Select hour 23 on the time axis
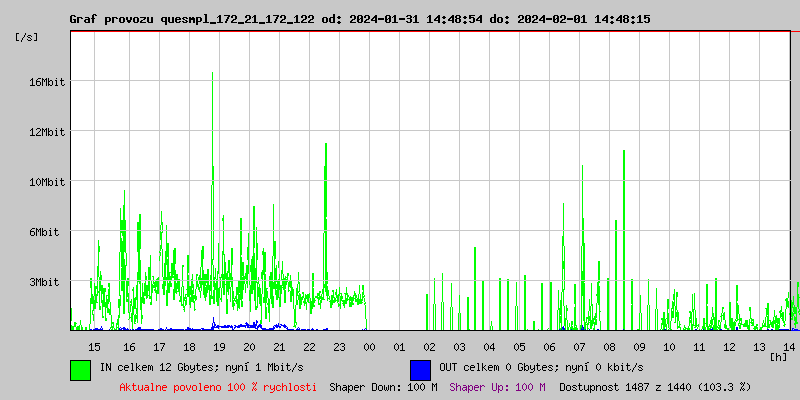 coord(339,346)
